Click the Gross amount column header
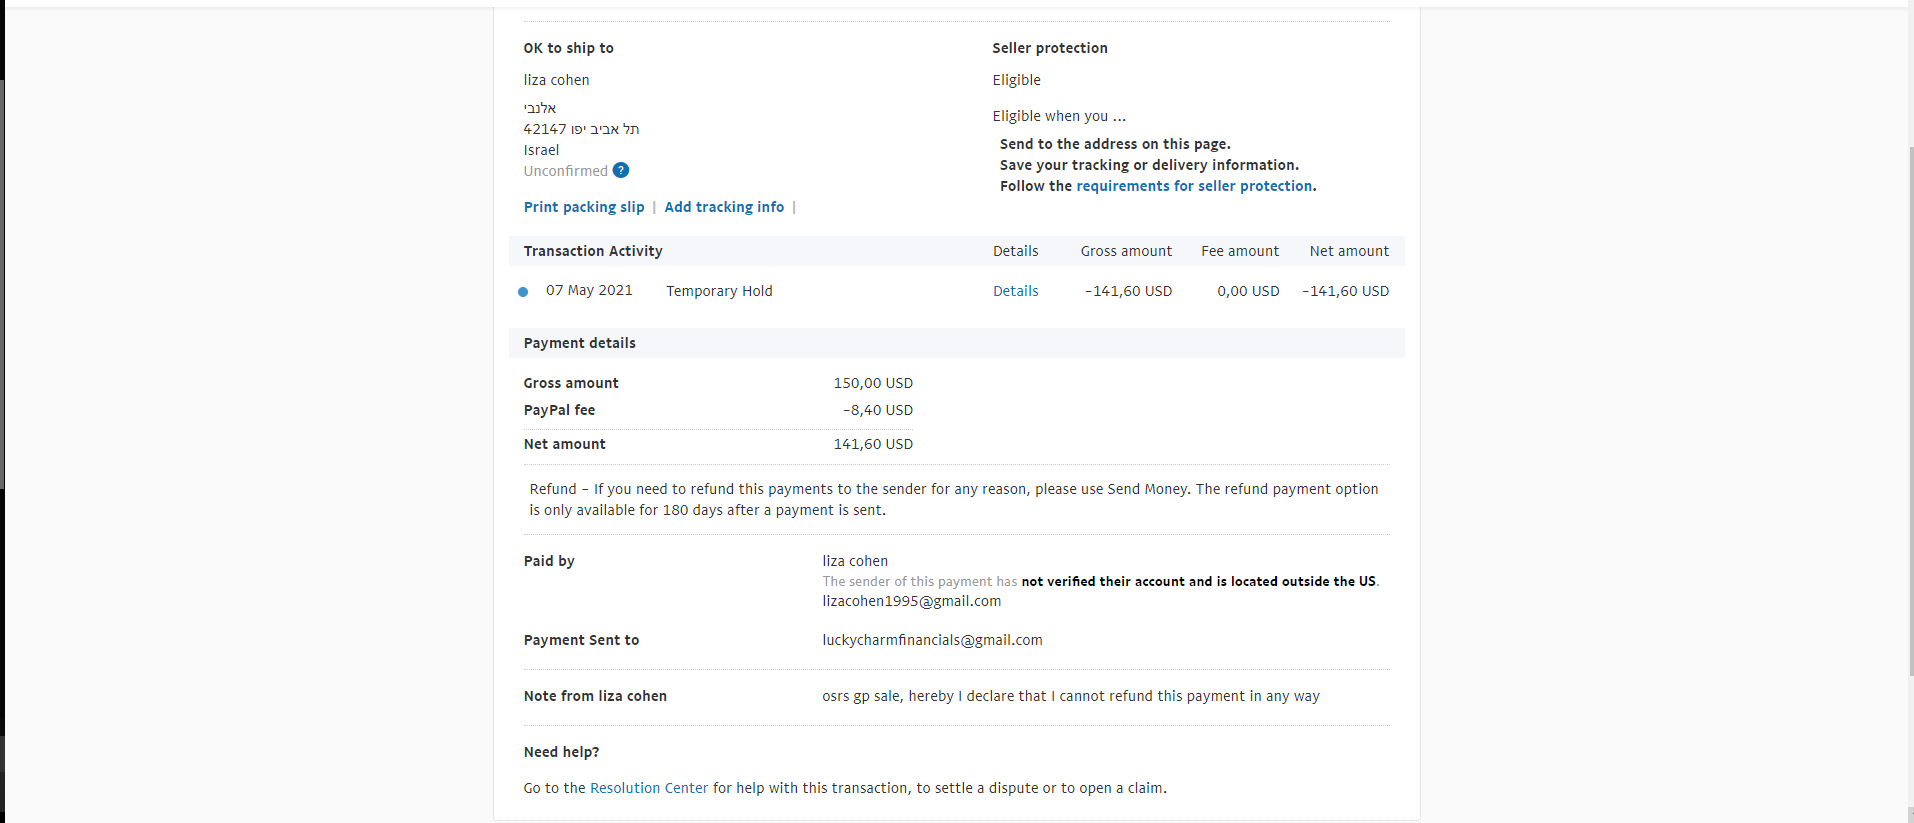1914x823 pixels. (1126, 251)
